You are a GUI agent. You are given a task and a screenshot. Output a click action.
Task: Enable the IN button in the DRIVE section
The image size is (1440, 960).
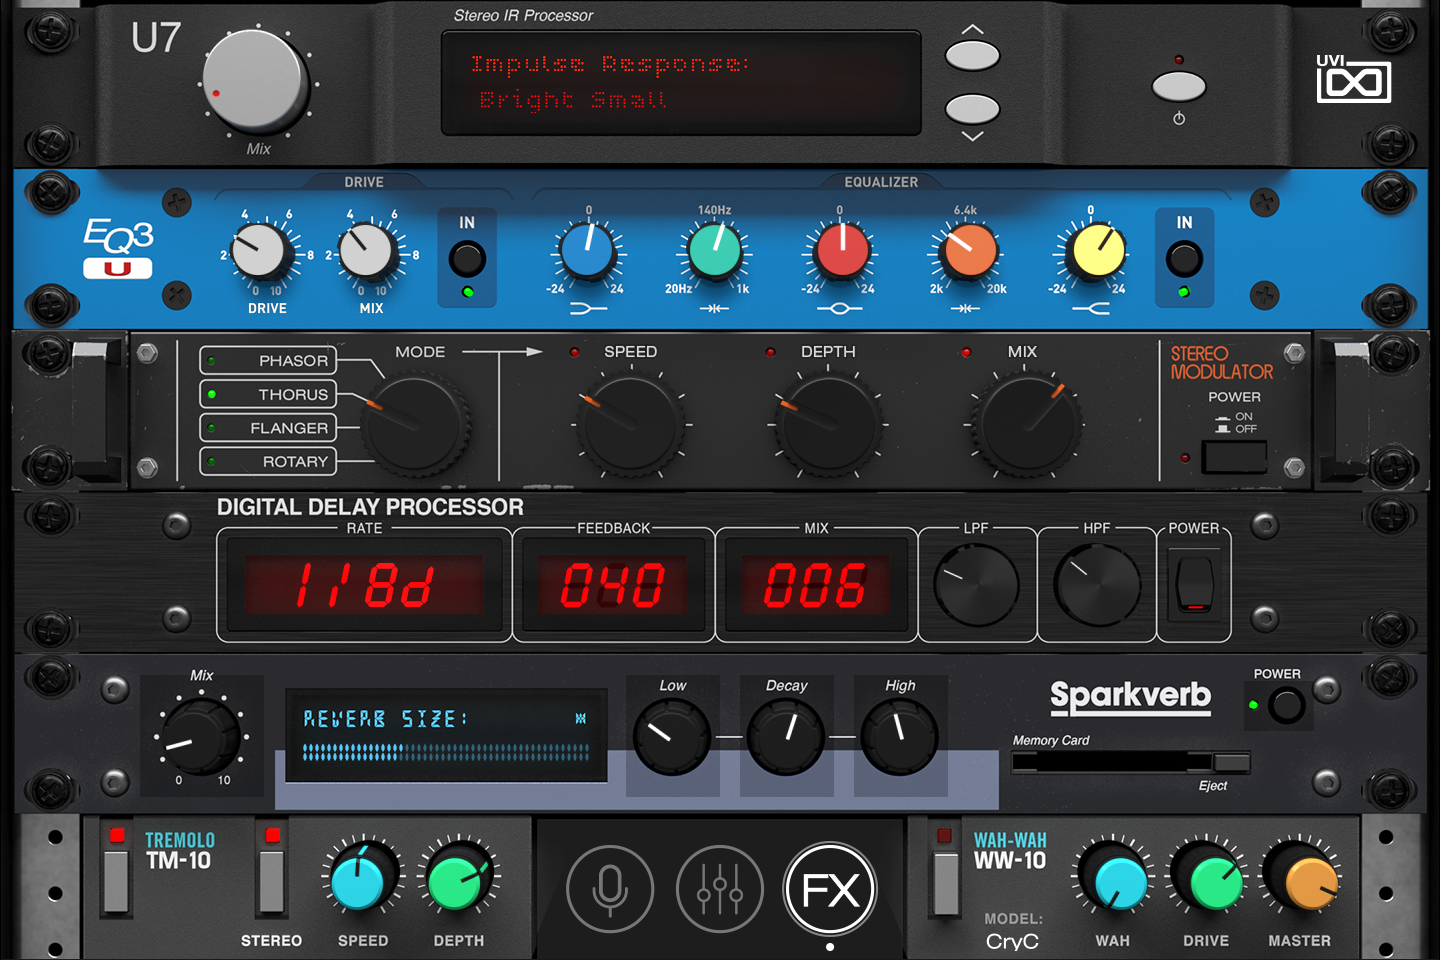[x=466, y=258]
